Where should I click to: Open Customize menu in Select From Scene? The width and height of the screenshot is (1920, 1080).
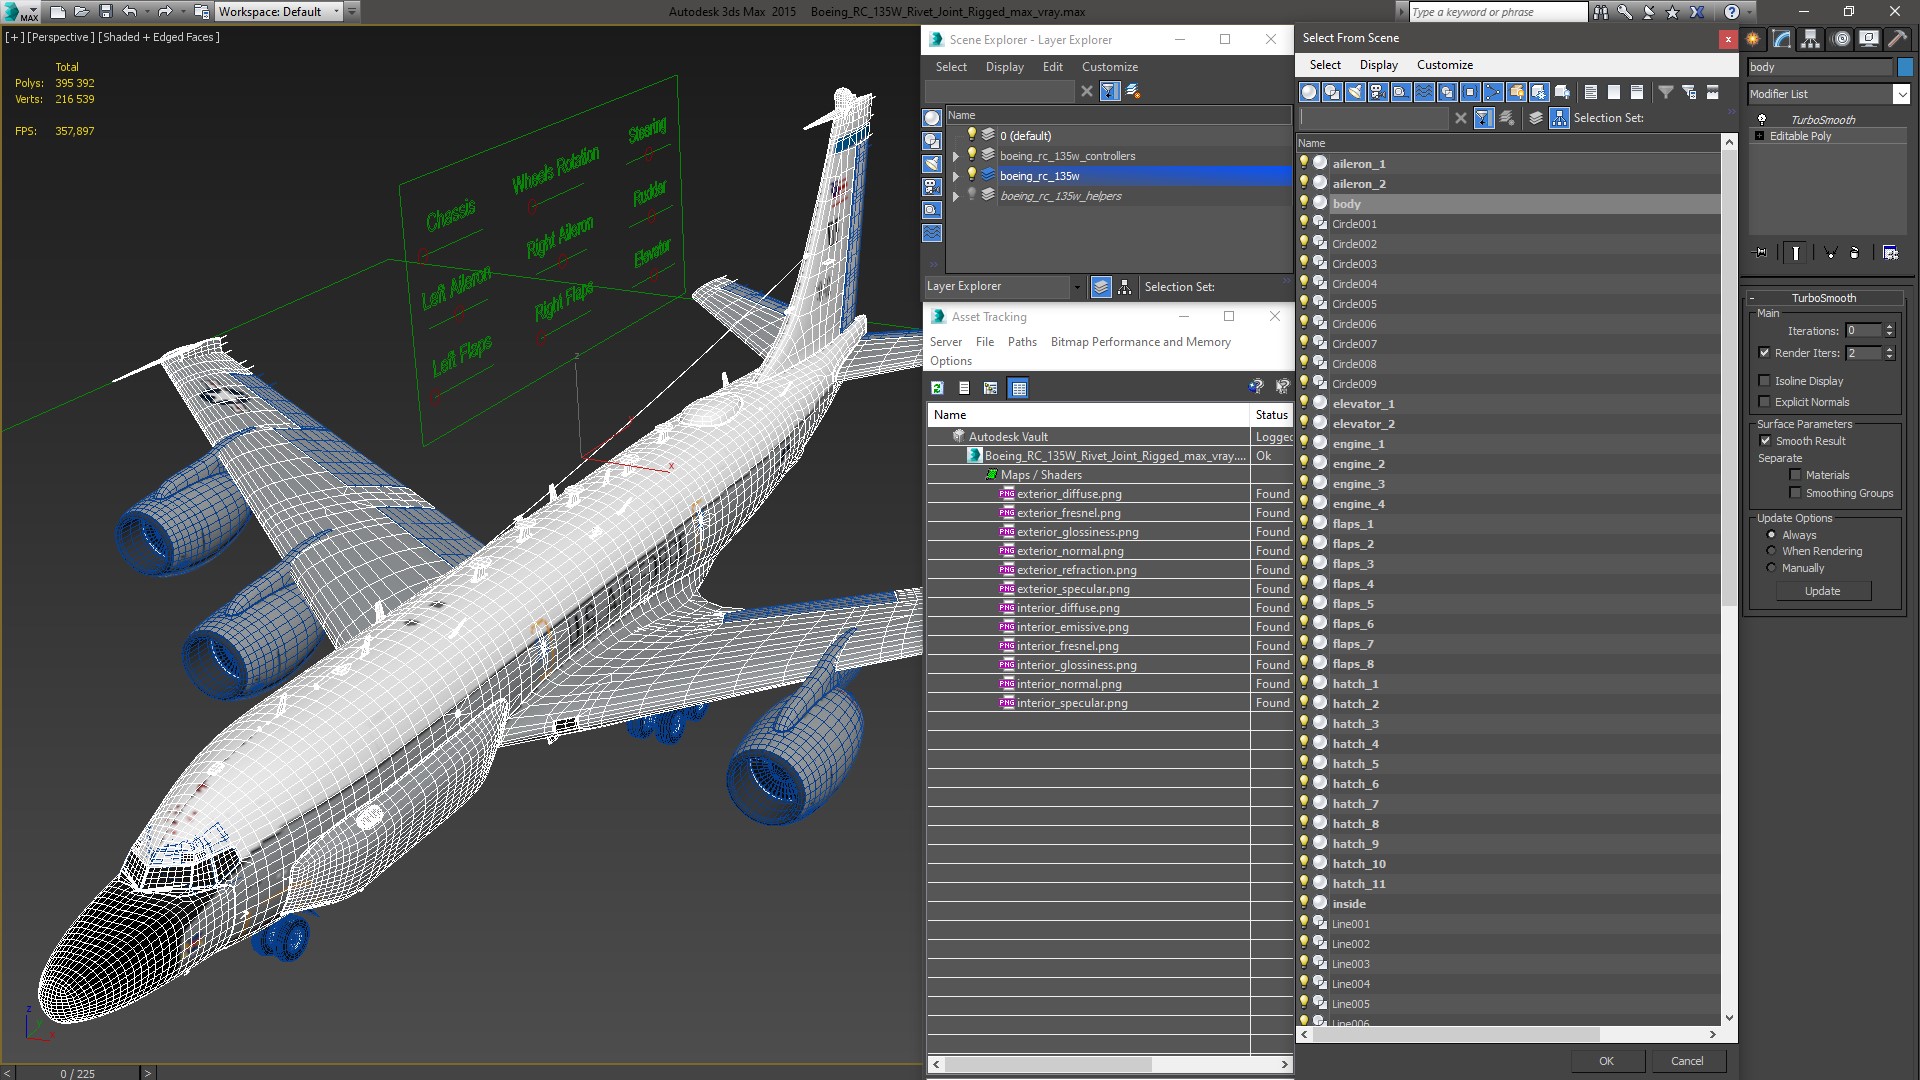pyautogui.click(x=1444, y=65)
